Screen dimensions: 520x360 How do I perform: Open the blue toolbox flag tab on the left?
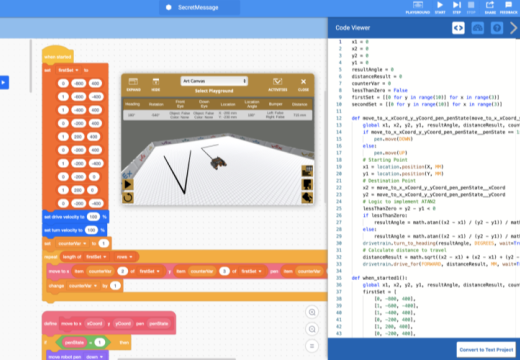pos(4,82)
